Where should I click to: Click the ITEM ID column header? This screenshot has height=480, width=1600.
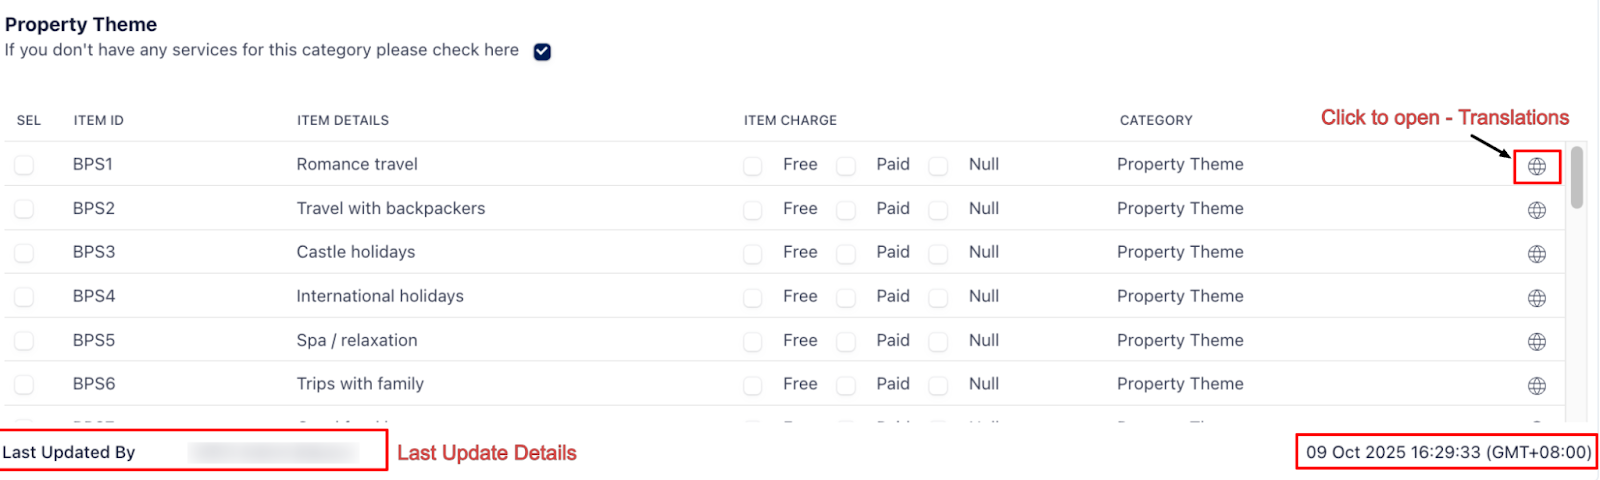click(98, 120)
